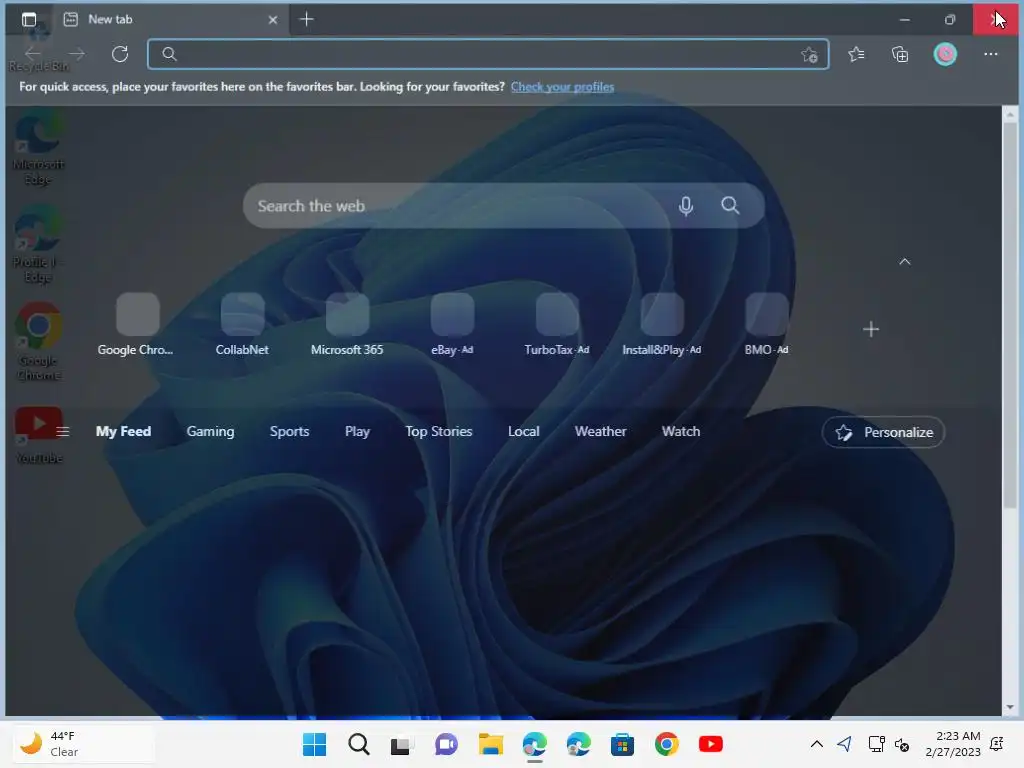The width and height of the screenshot is (1024, 768).
Task: Open the clock and date flyout
Action: pyautogui.click(x=953, y=744)
